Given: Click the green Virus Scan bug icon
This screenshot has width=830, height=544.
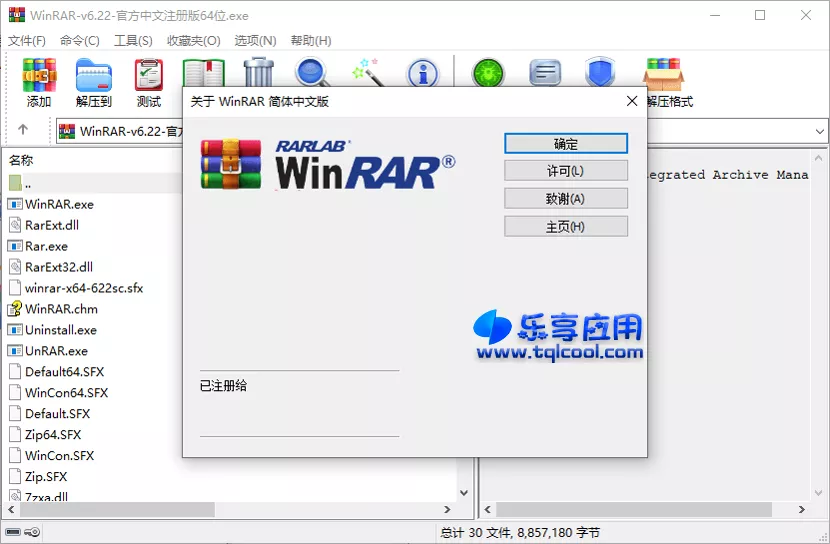Looking at the screenshot, I should coord(488,73).
